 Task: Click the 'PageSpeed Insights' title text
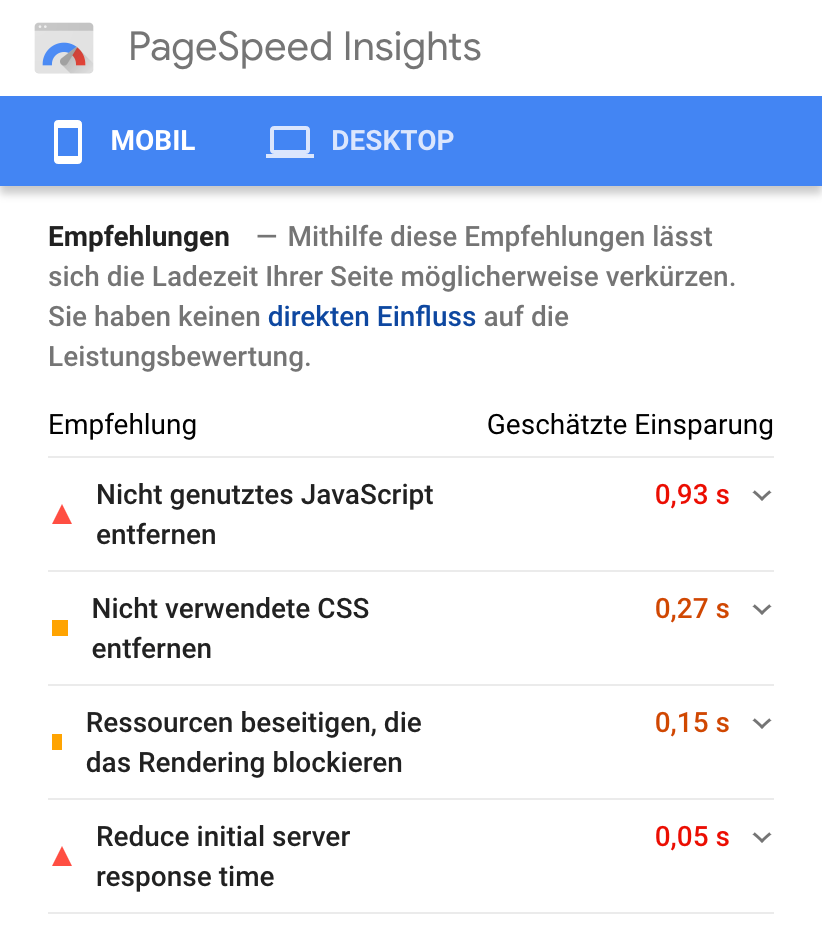click(304, 47)
